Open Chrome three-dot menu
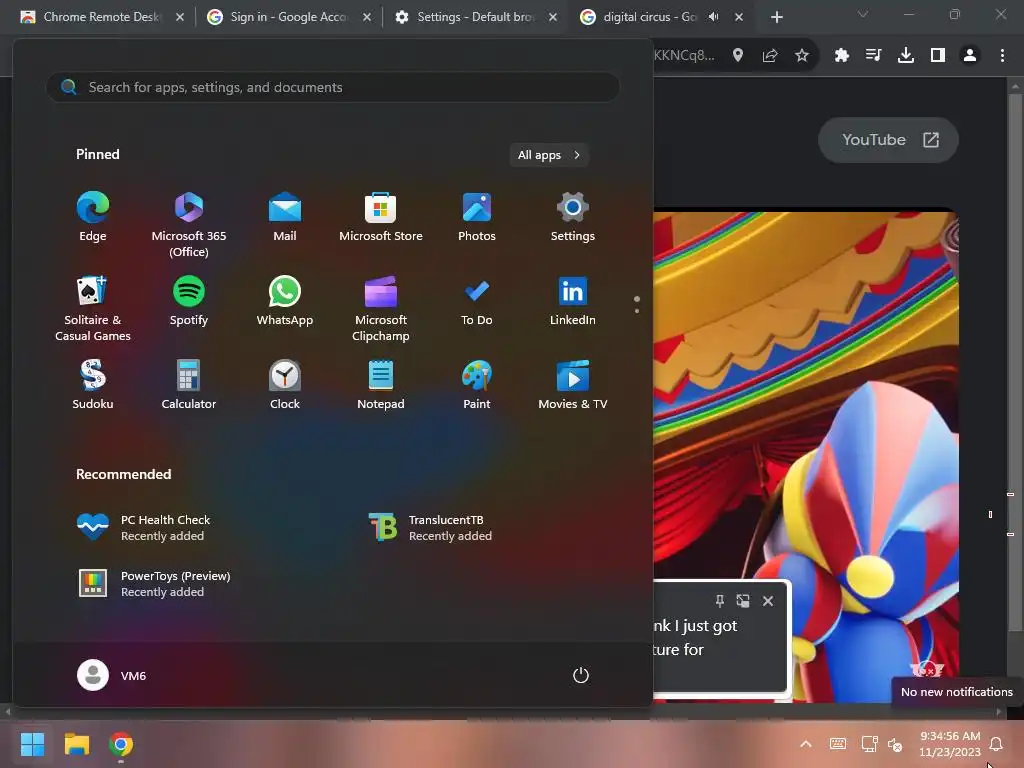 1002,56
